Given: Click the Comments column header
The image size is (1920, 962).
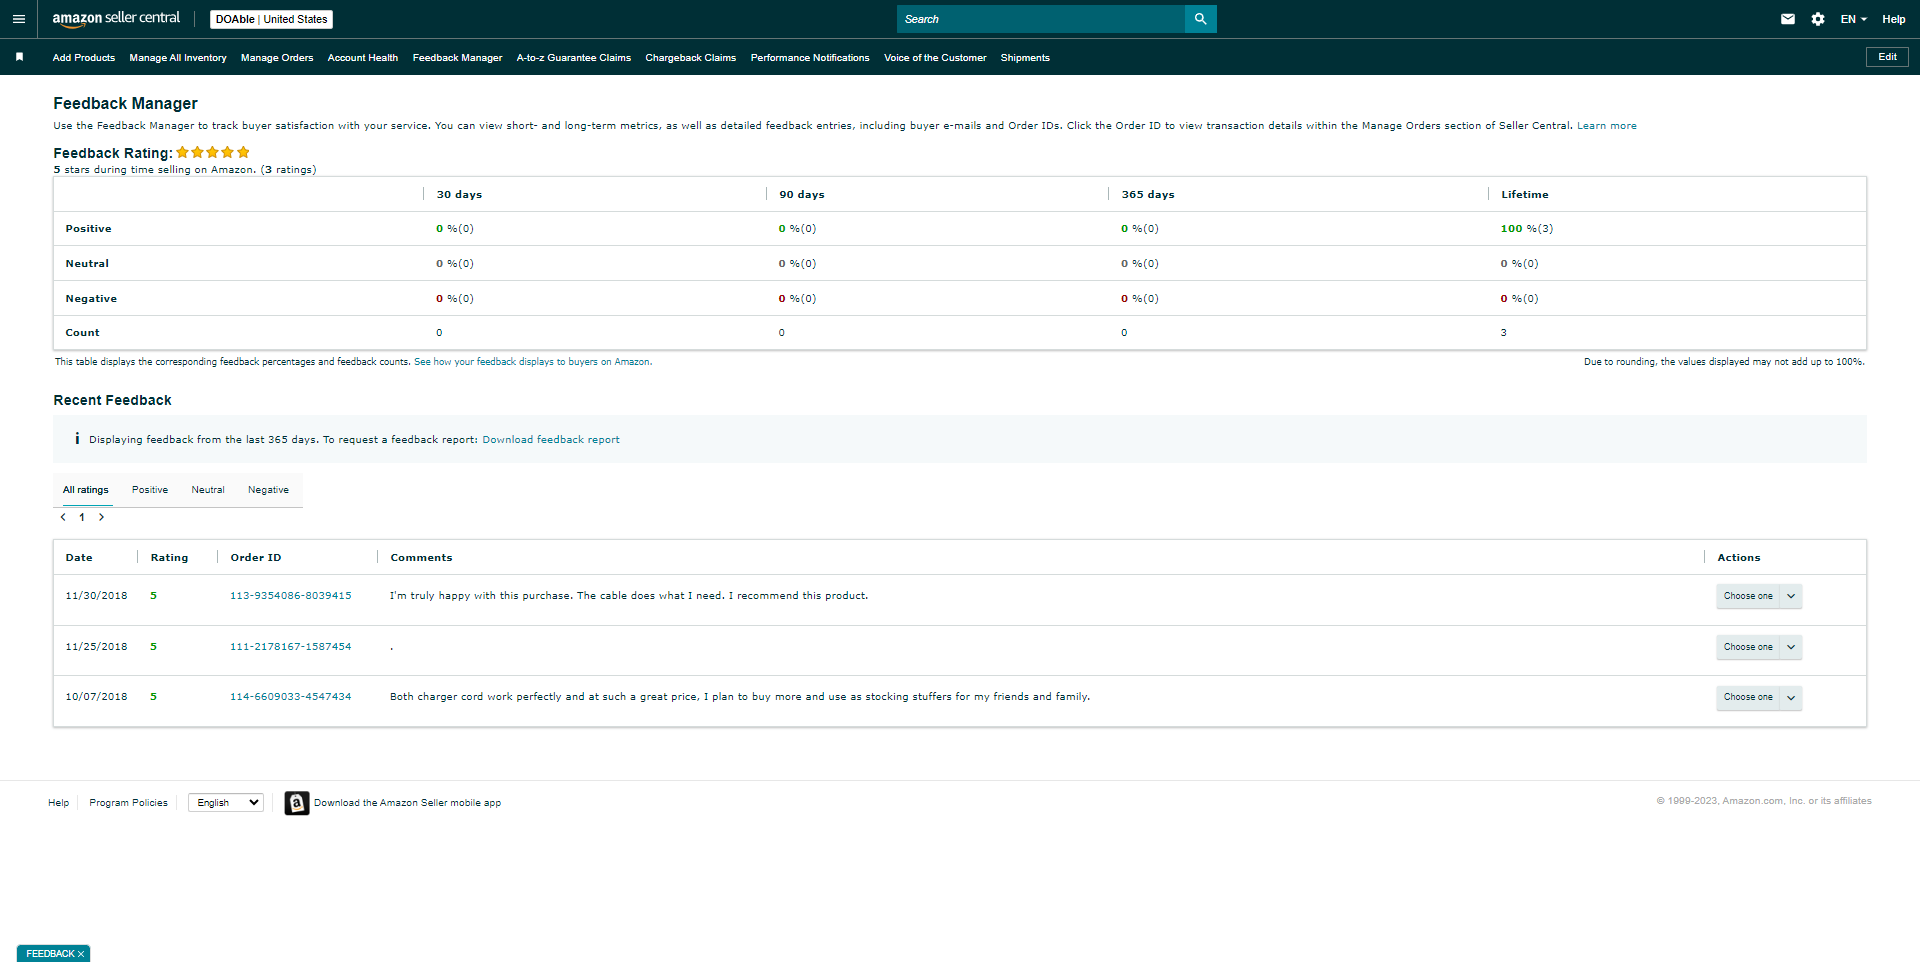Looking at the screenshot, I should 421,558.
